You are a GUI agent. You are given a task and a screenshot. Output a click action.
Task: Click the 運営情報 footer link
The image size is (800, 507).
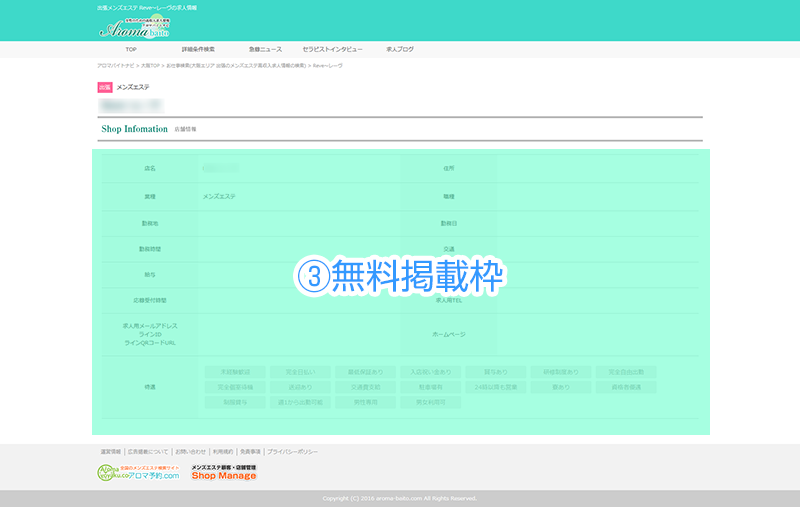tap(109, 452)
